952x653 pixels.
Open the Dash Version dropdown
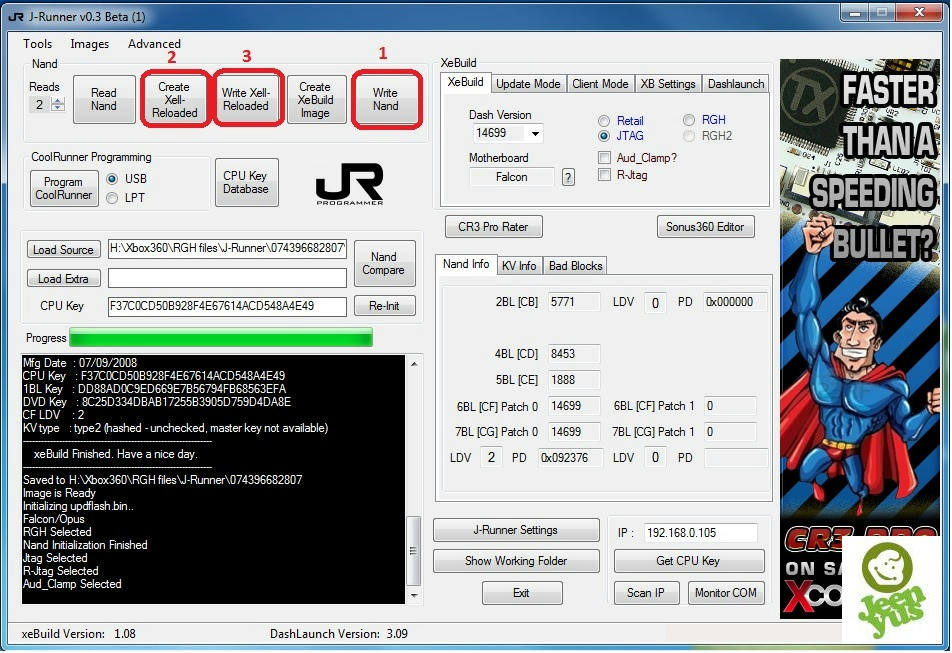click(535, 134)
